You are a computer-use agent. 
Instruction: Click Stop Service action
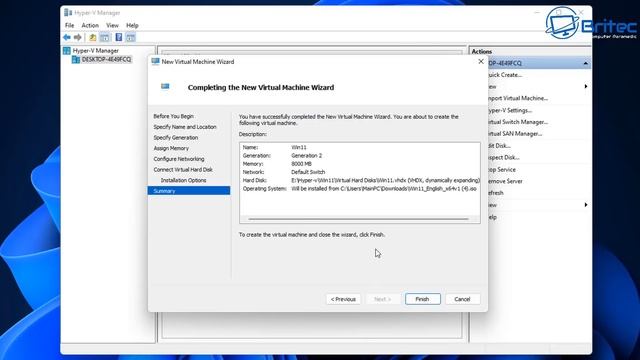pos(502,169)
